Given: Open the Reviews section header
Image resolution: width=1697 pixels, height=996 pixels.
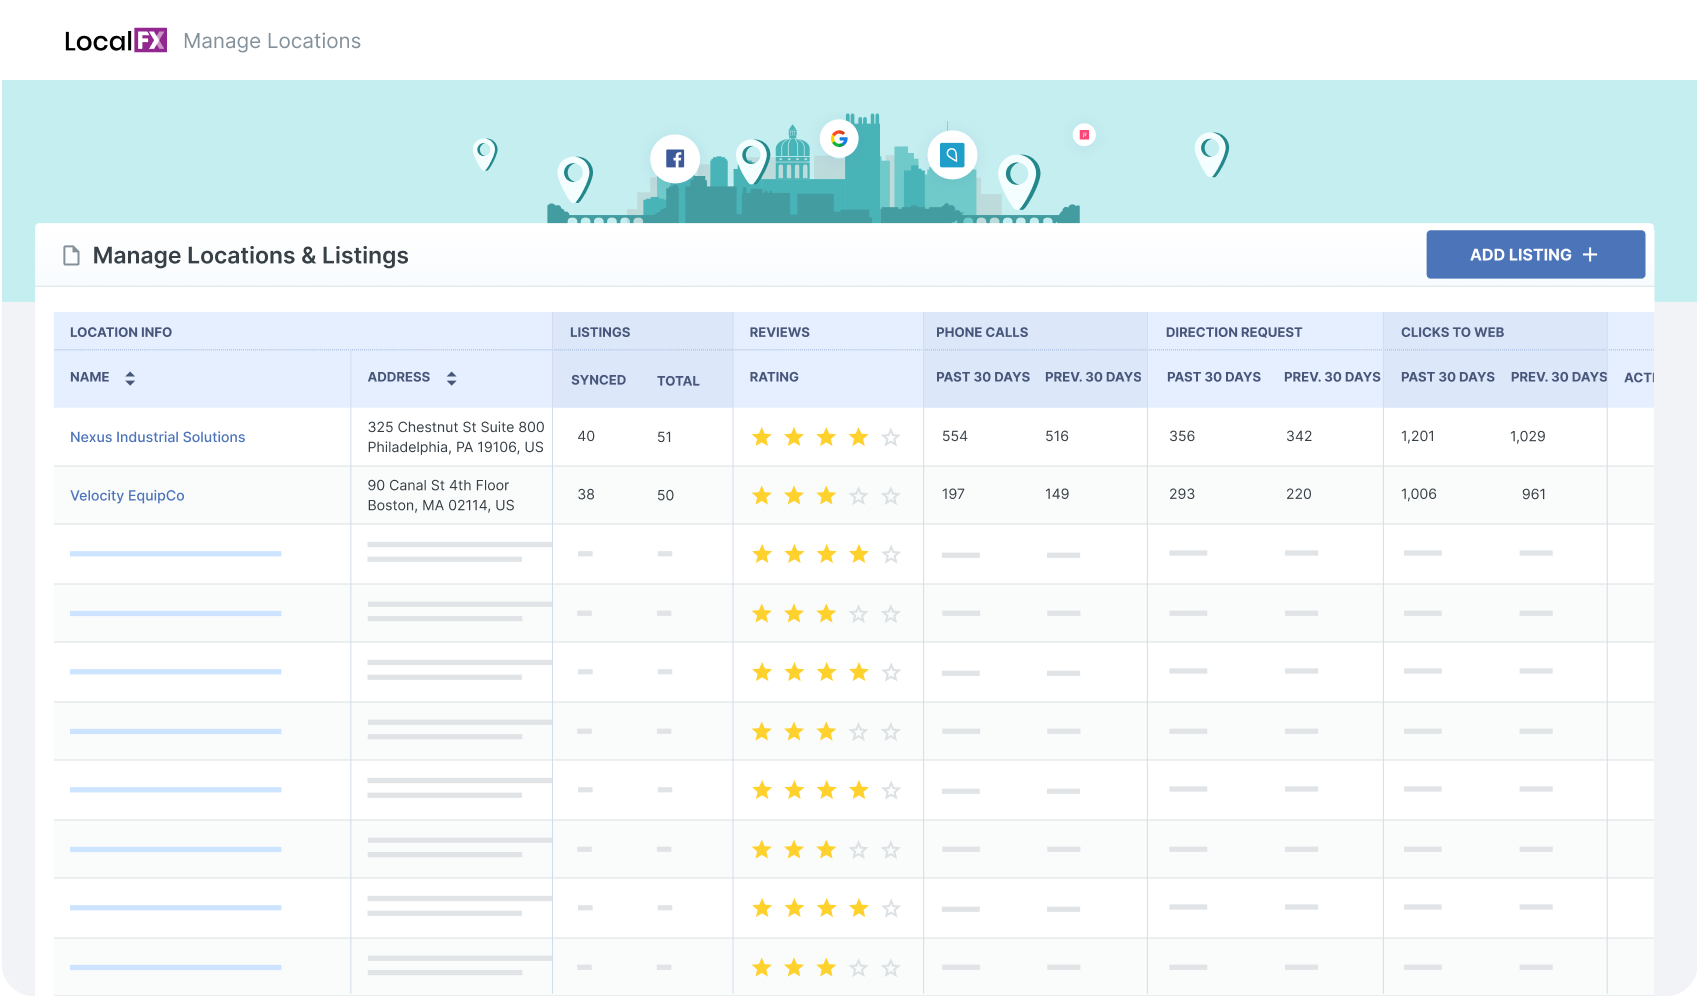Looking at the screenshot, I should tap(779, 331).
